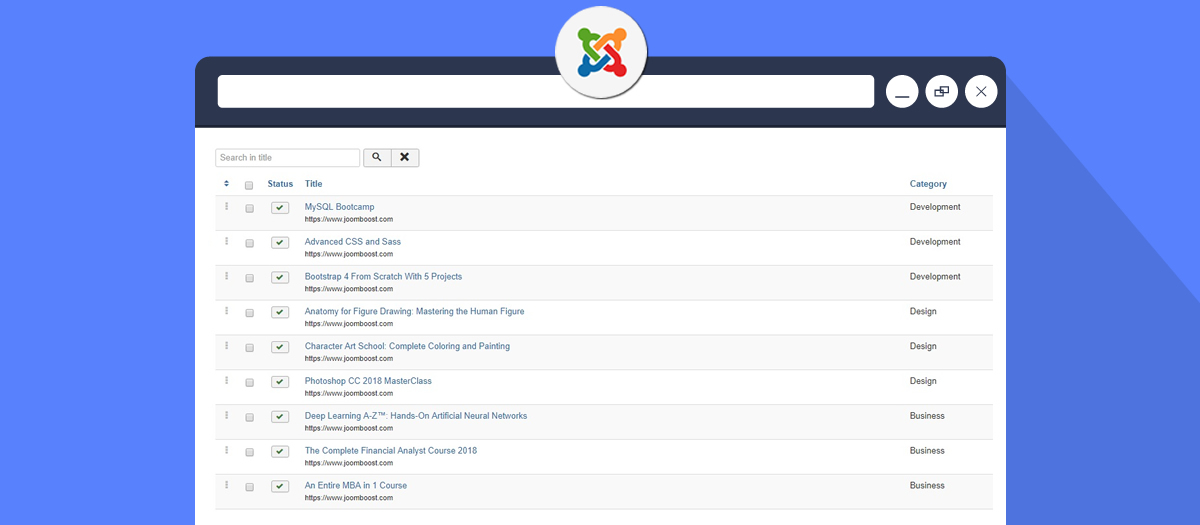Open Photoshop CC 2018 MasterClass link
This screenshot has width=1200, height=525.
[x=368, y=381]
